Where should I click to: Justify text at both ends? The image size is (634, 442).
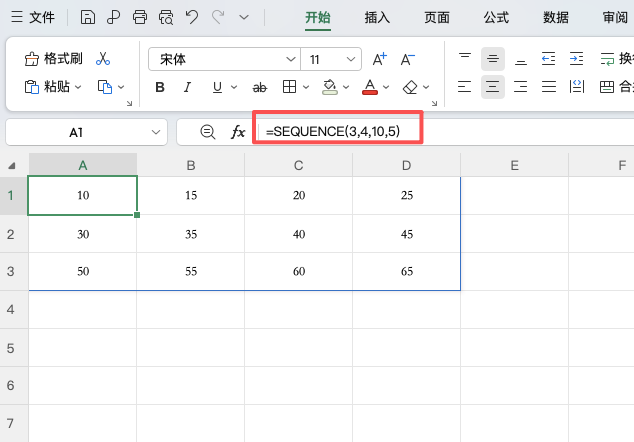[x=549, y=87]
